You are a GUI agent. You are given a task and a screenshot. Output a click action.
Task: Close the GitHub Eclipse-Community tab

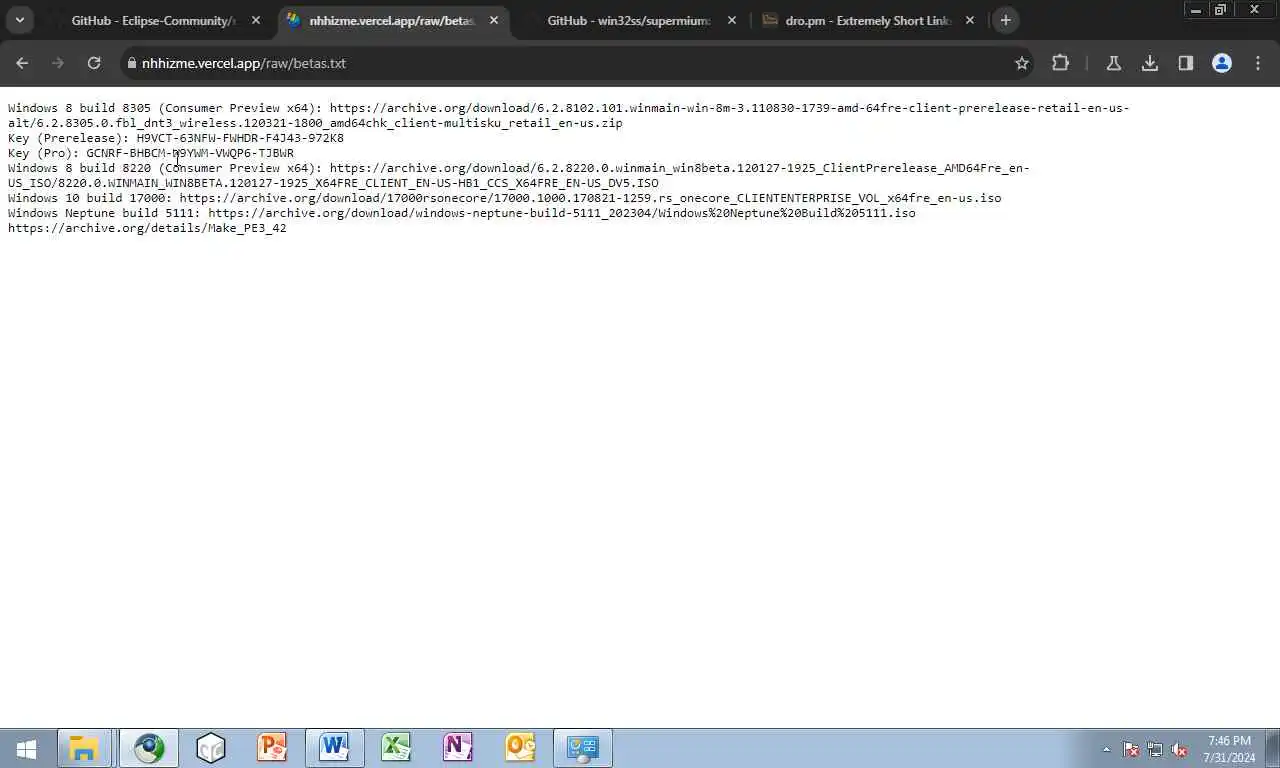coord(256,20)
